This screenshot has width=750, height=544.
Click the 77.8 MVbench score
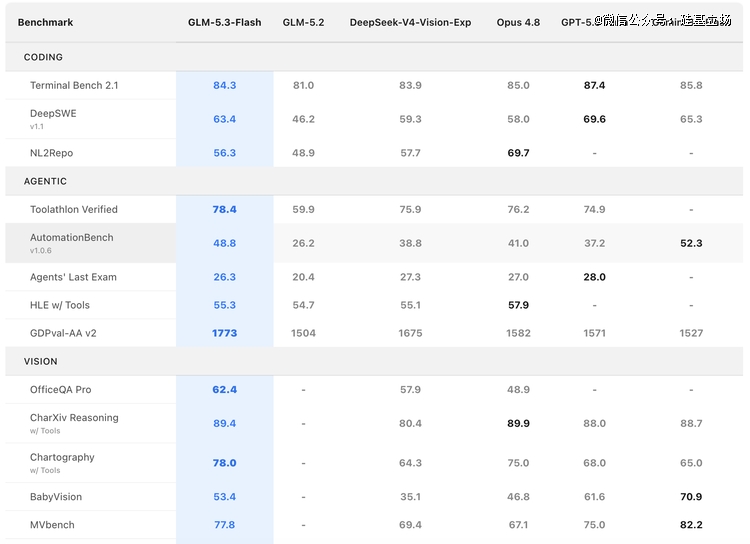click(x=225, y=525)
